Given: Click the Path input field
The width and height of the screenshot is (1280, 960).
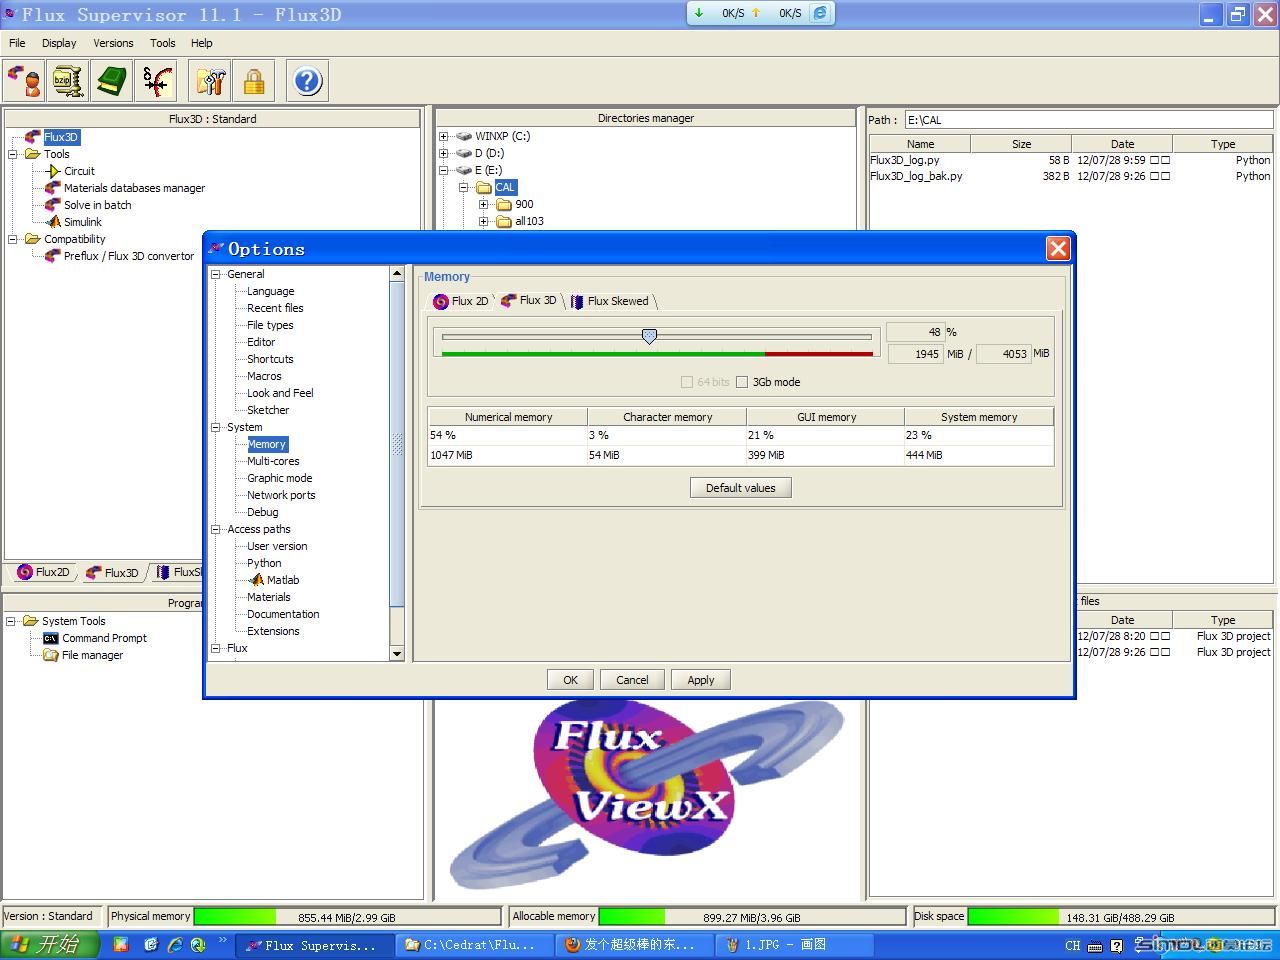Looking at the screenshot, I should coord(1090,120).
